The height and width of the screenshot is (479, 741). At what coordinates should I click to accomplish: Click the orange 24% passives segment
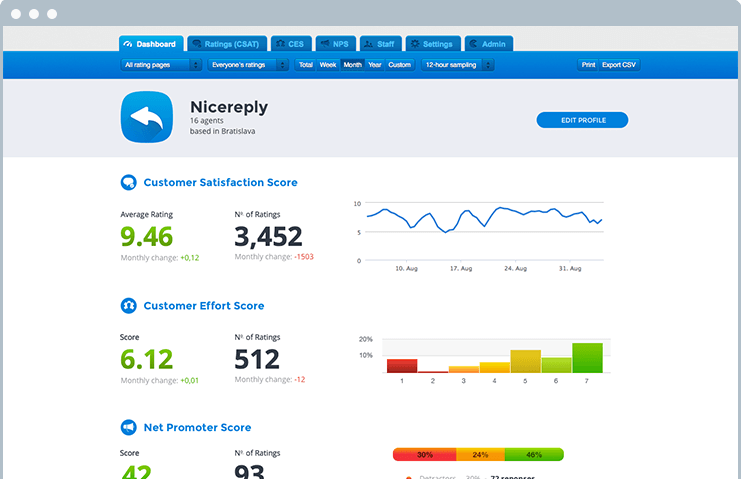click(x=480, y=454)
